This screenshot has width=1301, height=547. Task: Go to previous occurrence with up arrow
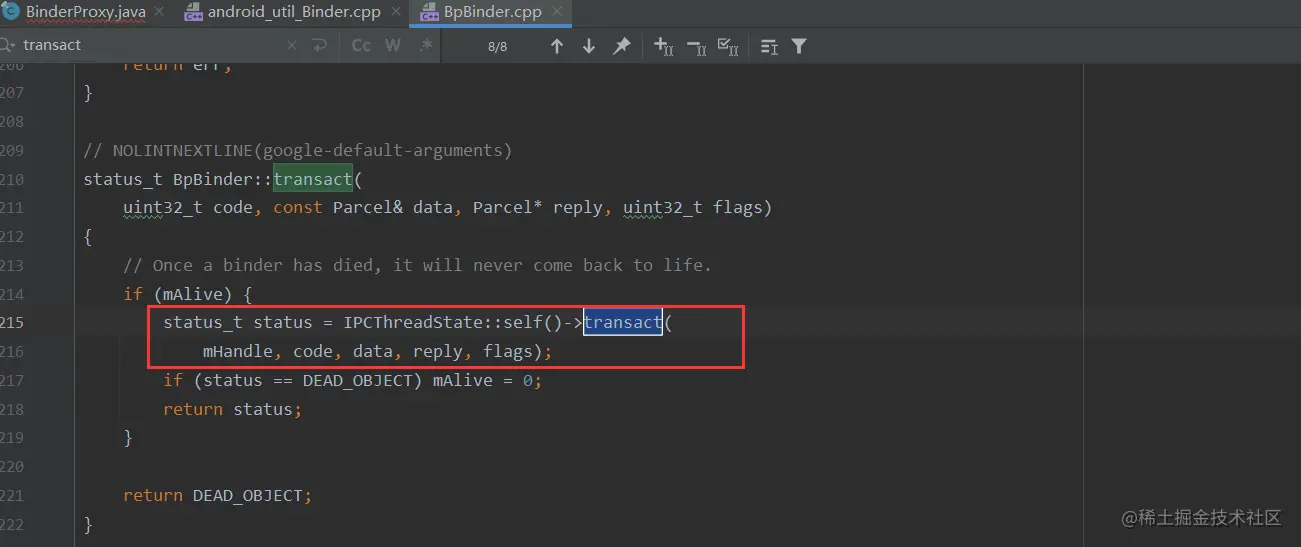point(557,46)
